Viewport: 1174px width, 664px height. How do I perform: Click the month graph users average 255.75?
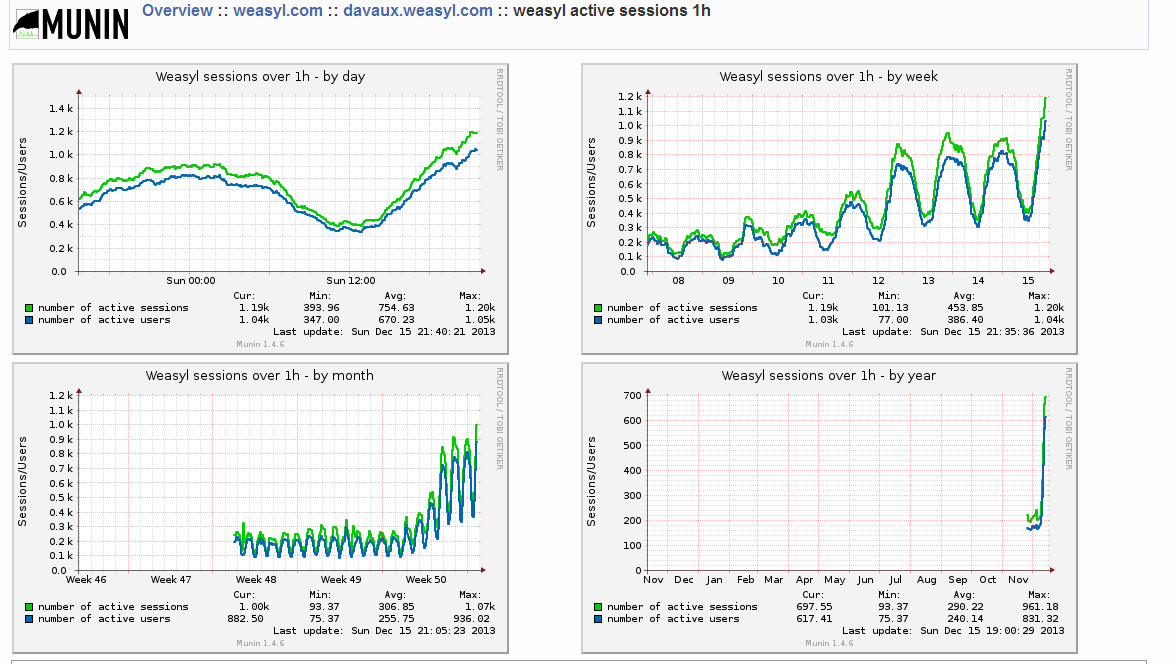pos(396,619)
